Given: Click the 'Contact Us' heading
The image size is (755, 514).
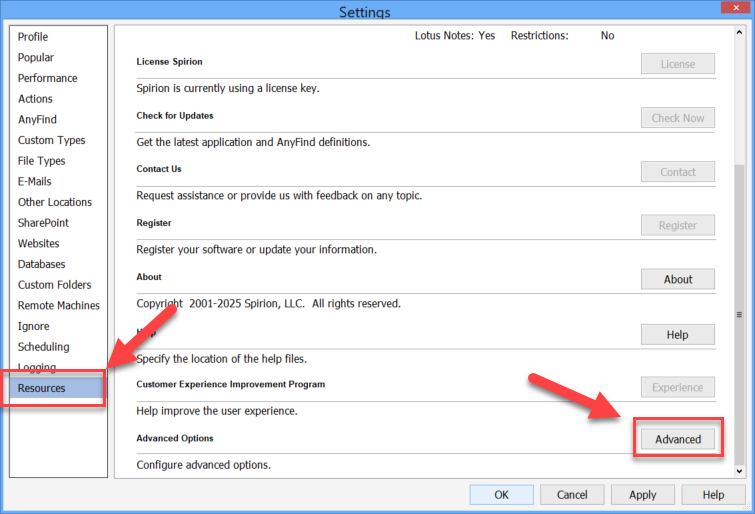Looking at the screenshot, I should 159,169.
